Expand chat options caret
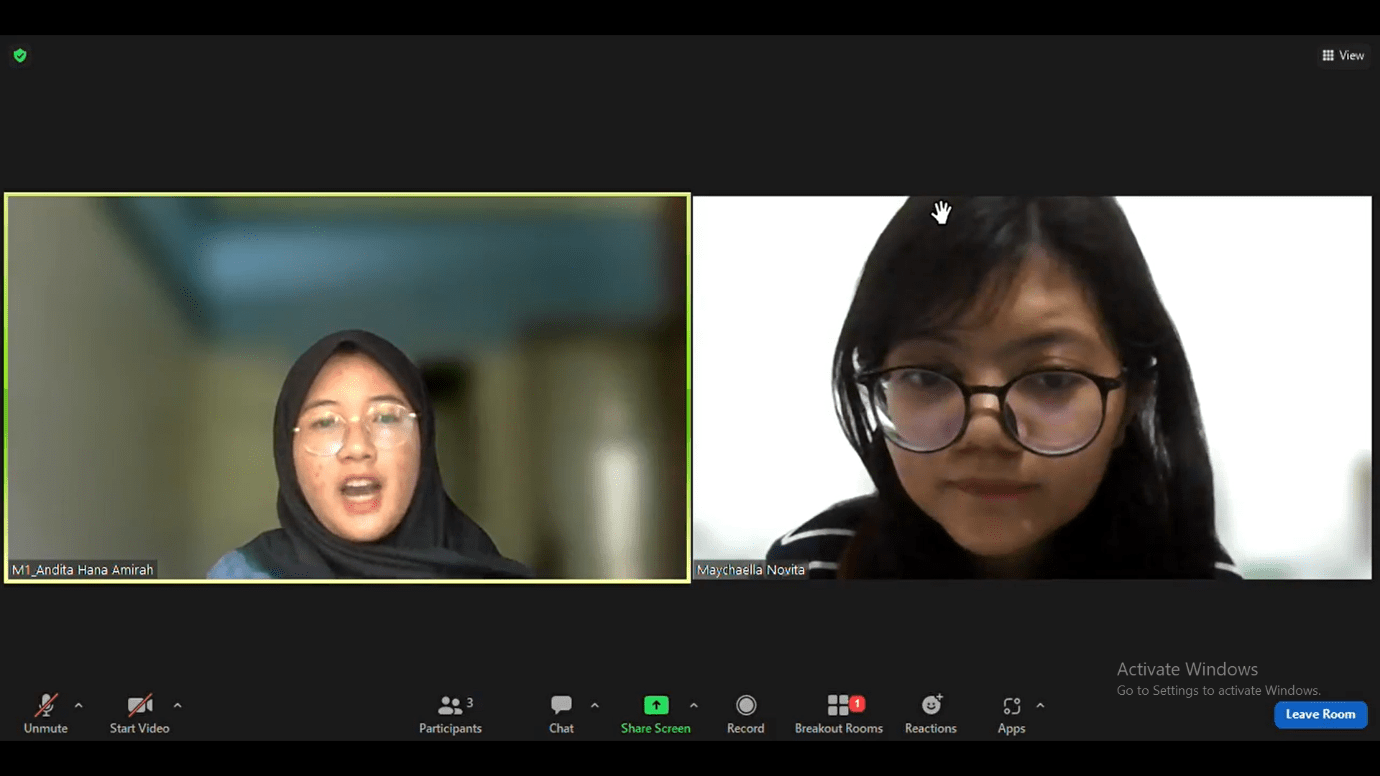The height and width of the screenshot is (776, 1380). click(x=595, y=705)
